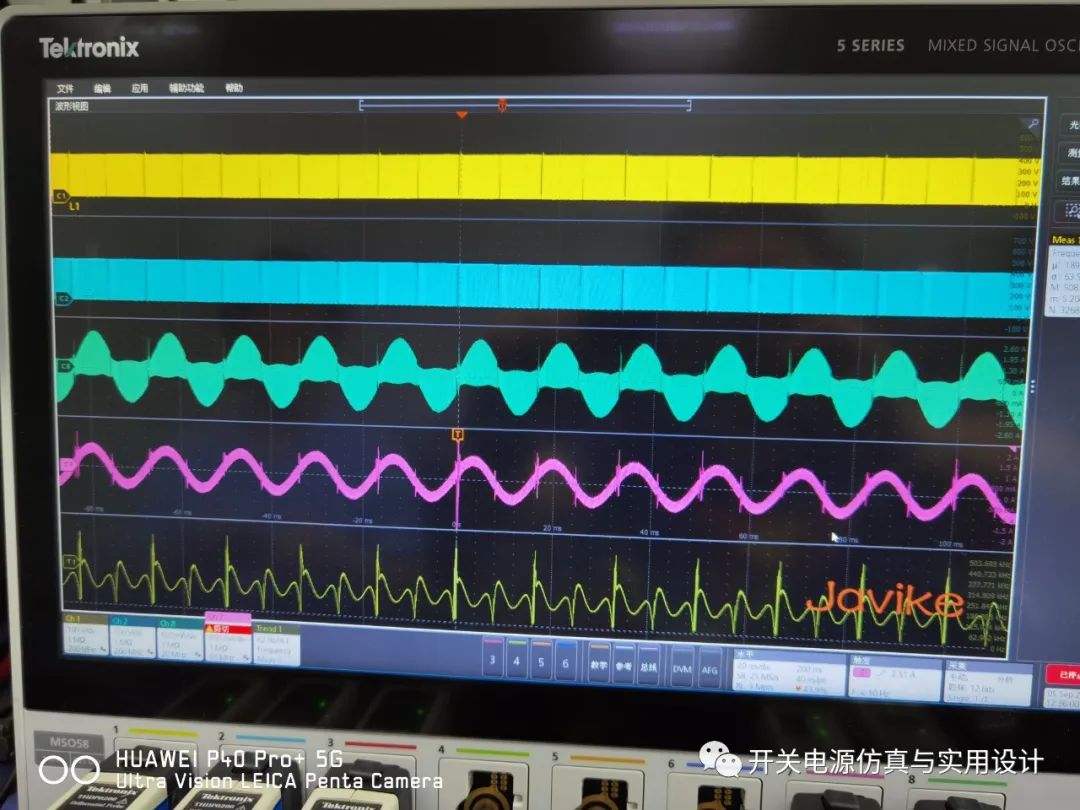Select the yellow C1 channel handle

[61, 196]
